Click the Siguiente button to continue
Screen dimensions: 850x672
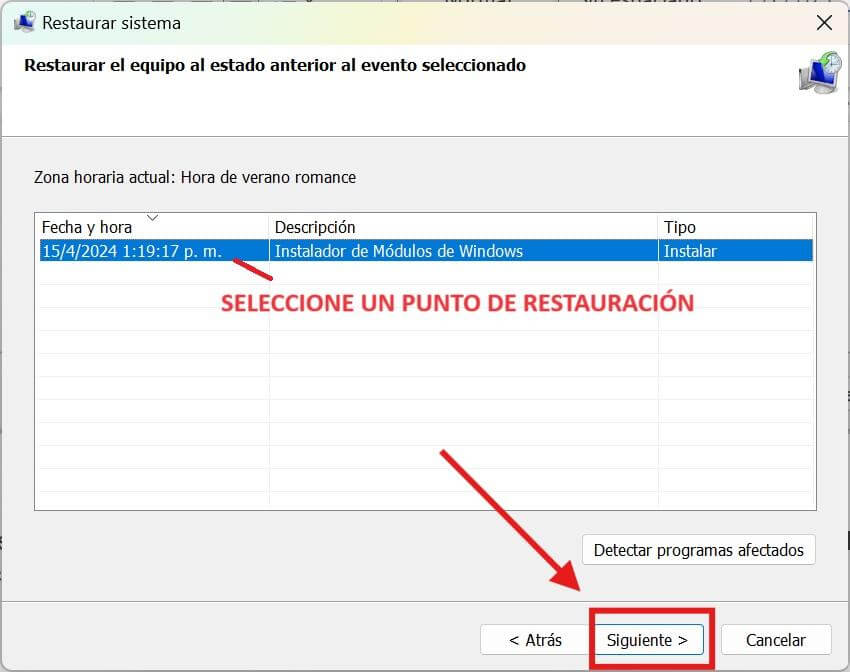pos(649,639)
